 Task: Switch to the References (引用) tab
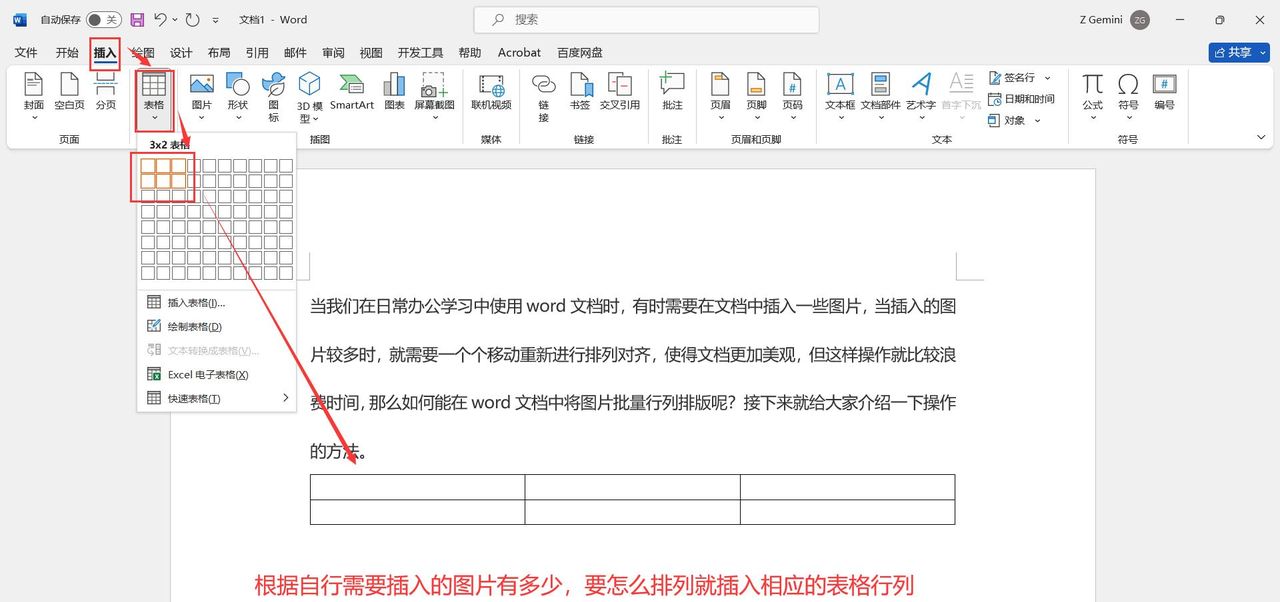(x=257, y=53)
